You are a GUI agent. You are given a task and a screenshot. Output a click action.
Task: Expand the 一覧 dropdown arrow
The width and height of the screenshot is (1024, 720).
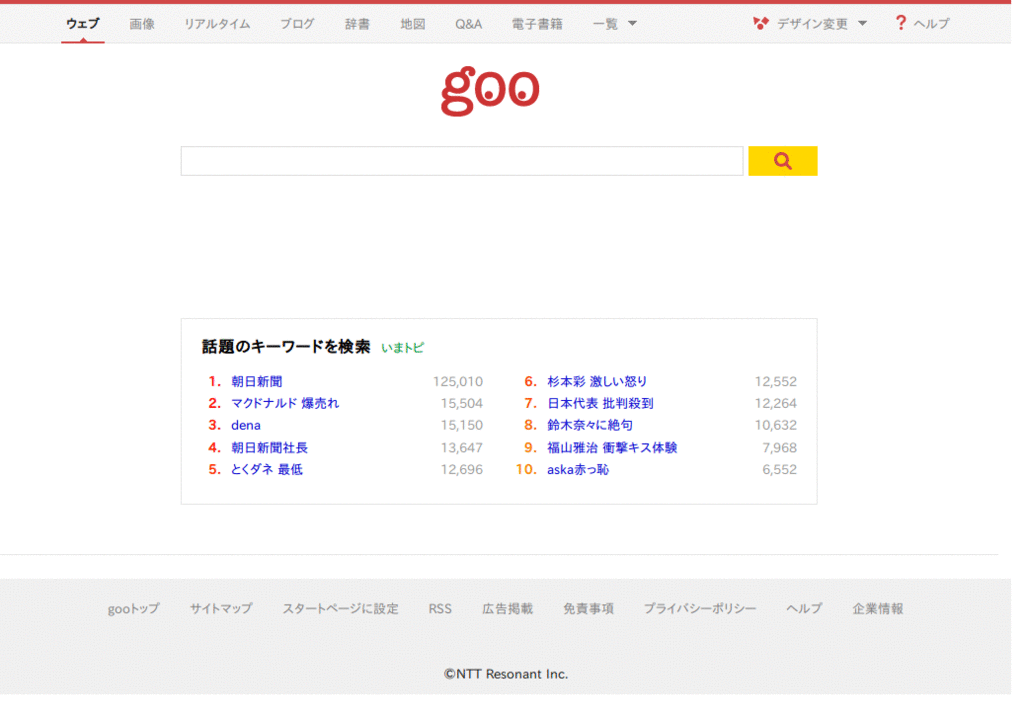point(632,24)
